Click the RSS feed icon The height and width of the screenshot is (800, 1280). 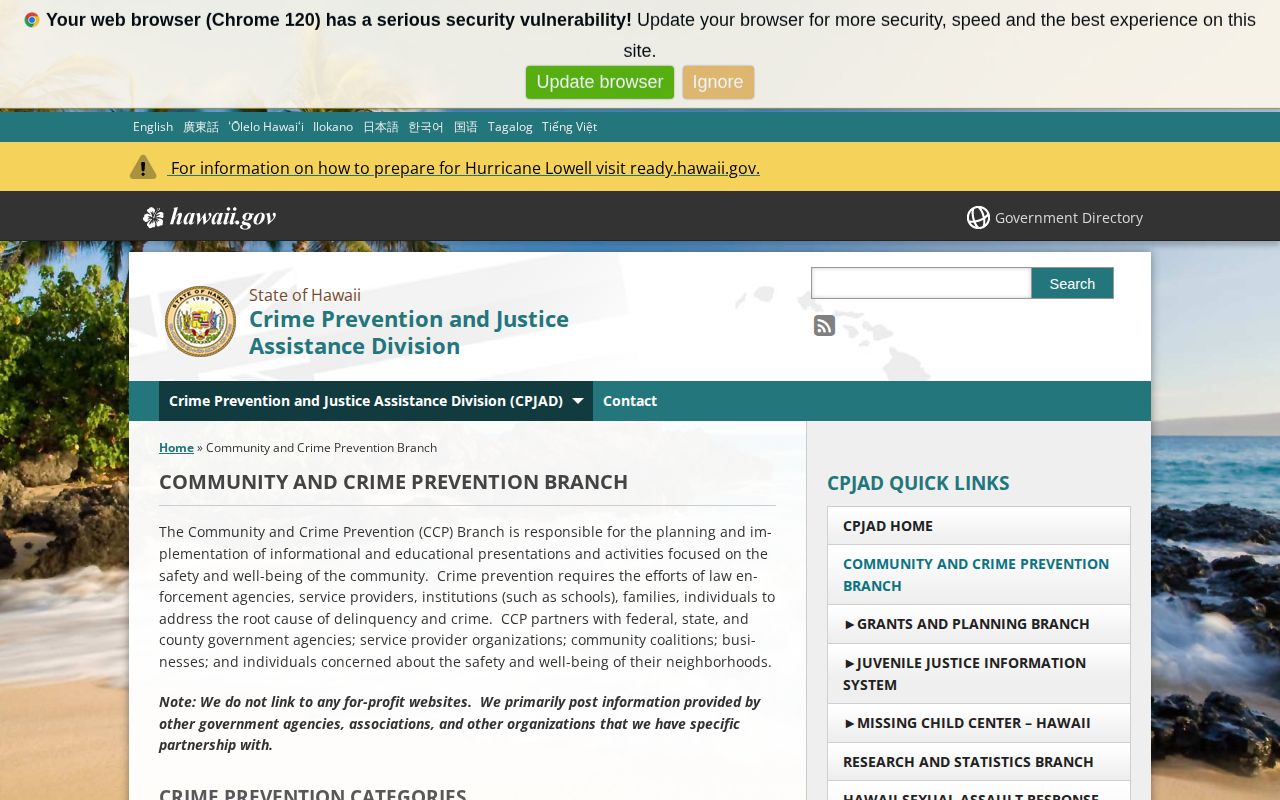coord(824,325)
